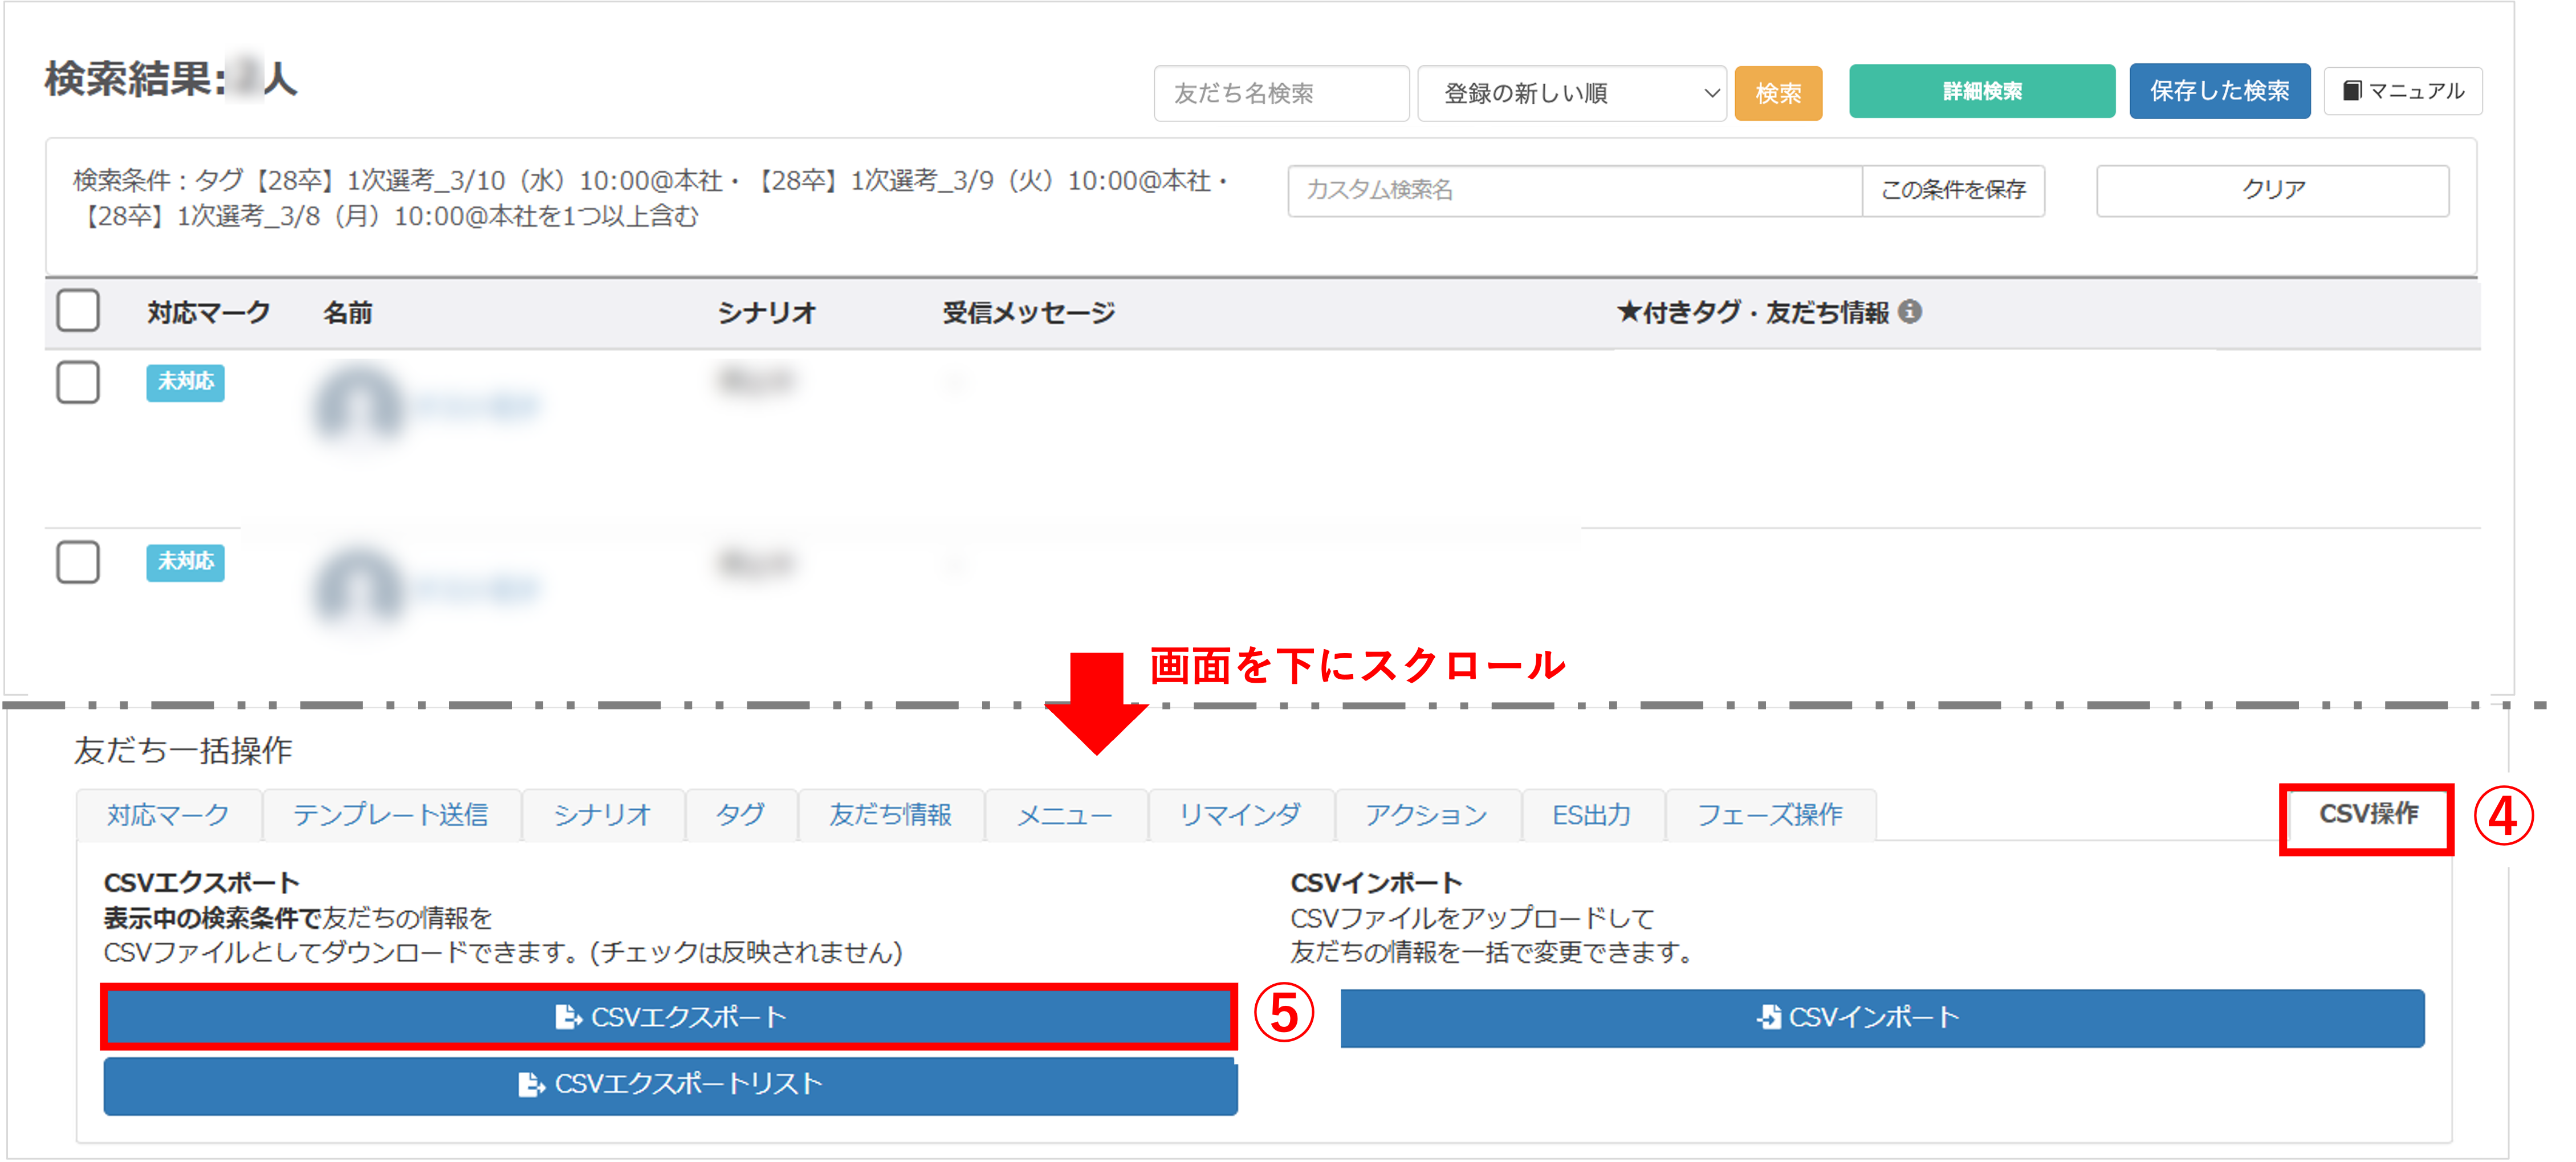The image size is (2576, 1162).
Task: Click 未対応 badge on first row
Action: coord(185,382)
